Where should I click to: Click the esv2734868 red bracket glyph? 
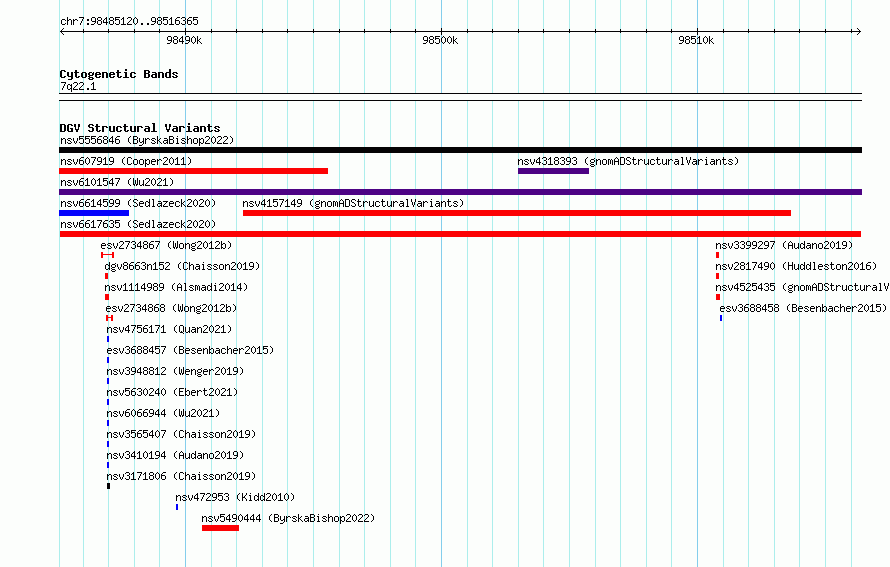pos(110,318)
